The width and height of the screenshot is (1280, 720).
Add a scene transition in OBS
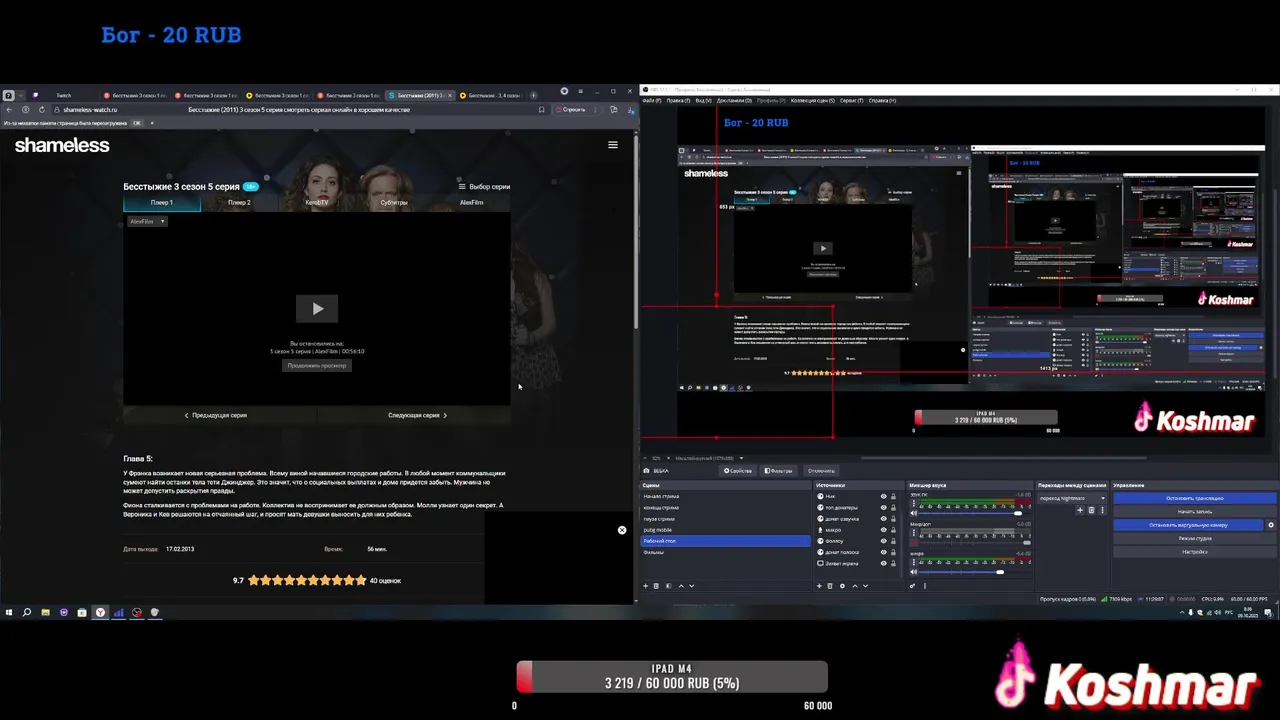(1080, 510)
